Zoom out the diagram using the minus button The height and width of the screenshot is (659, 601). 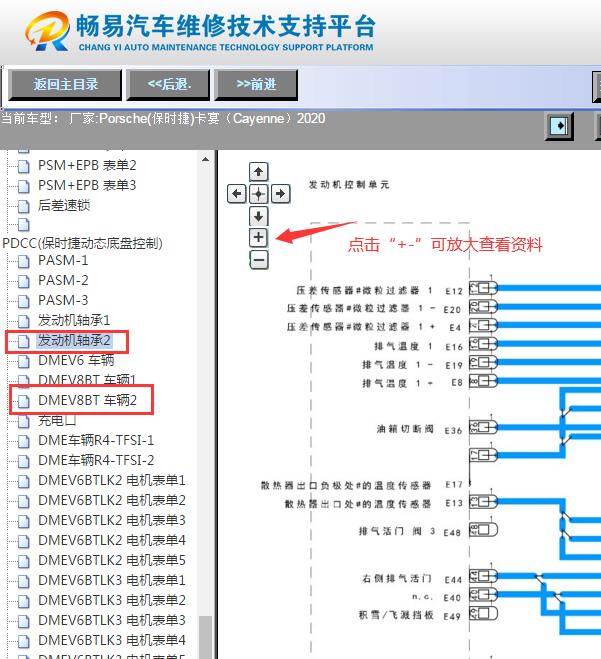(259, 260)
